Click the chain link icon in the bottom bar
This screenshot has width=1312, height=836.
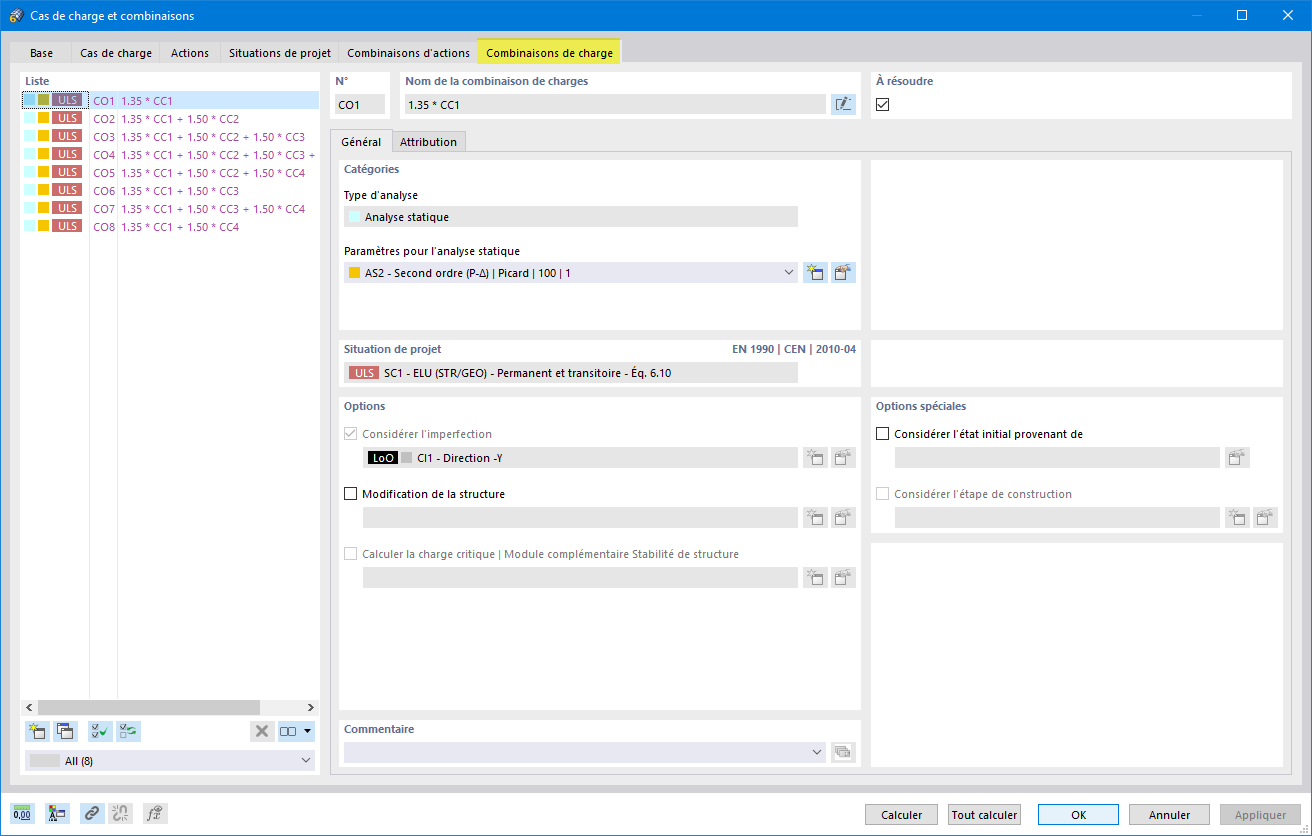[x=92, y=814]
